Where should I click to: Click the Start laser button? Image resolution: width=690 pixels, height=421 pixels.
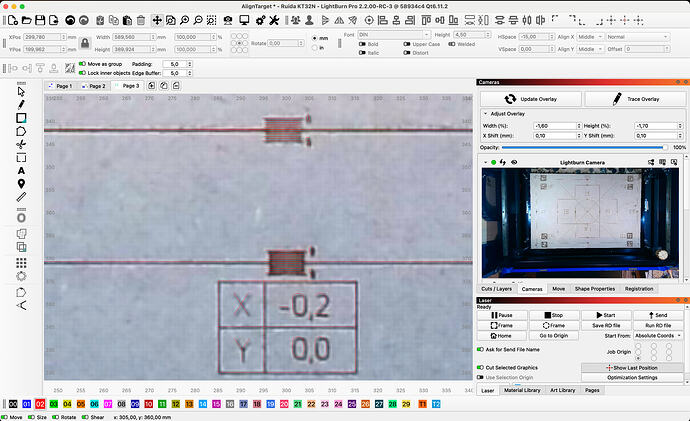pyautogui.click(x=606, y=315)
